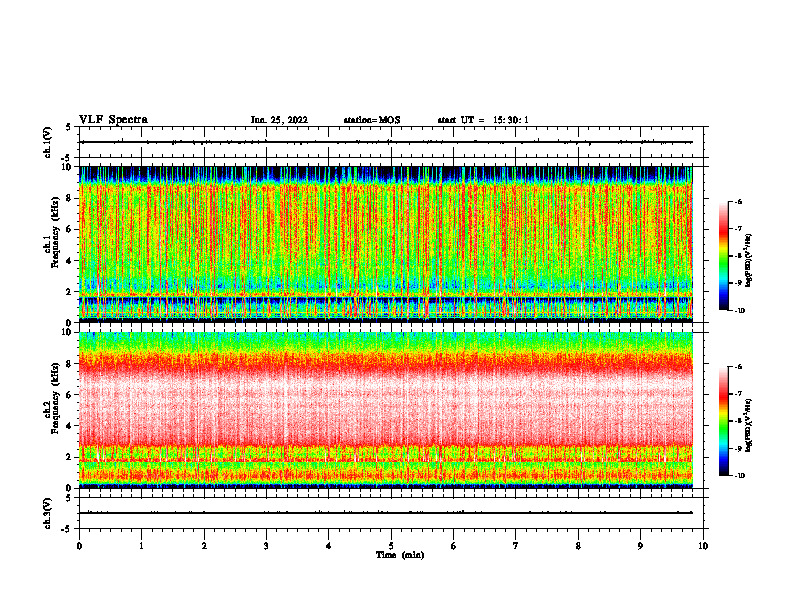Click time axis tick label "0"
Image resolution: width=792 pixels, height=612 pixels.
[x=79, y=546]
